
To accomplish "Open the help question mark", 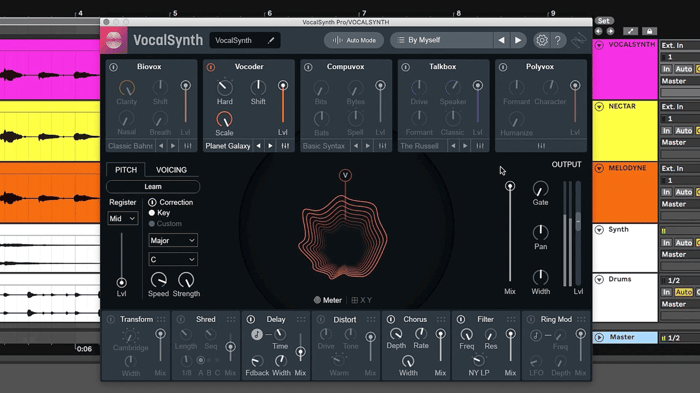I will pos(558,40).
